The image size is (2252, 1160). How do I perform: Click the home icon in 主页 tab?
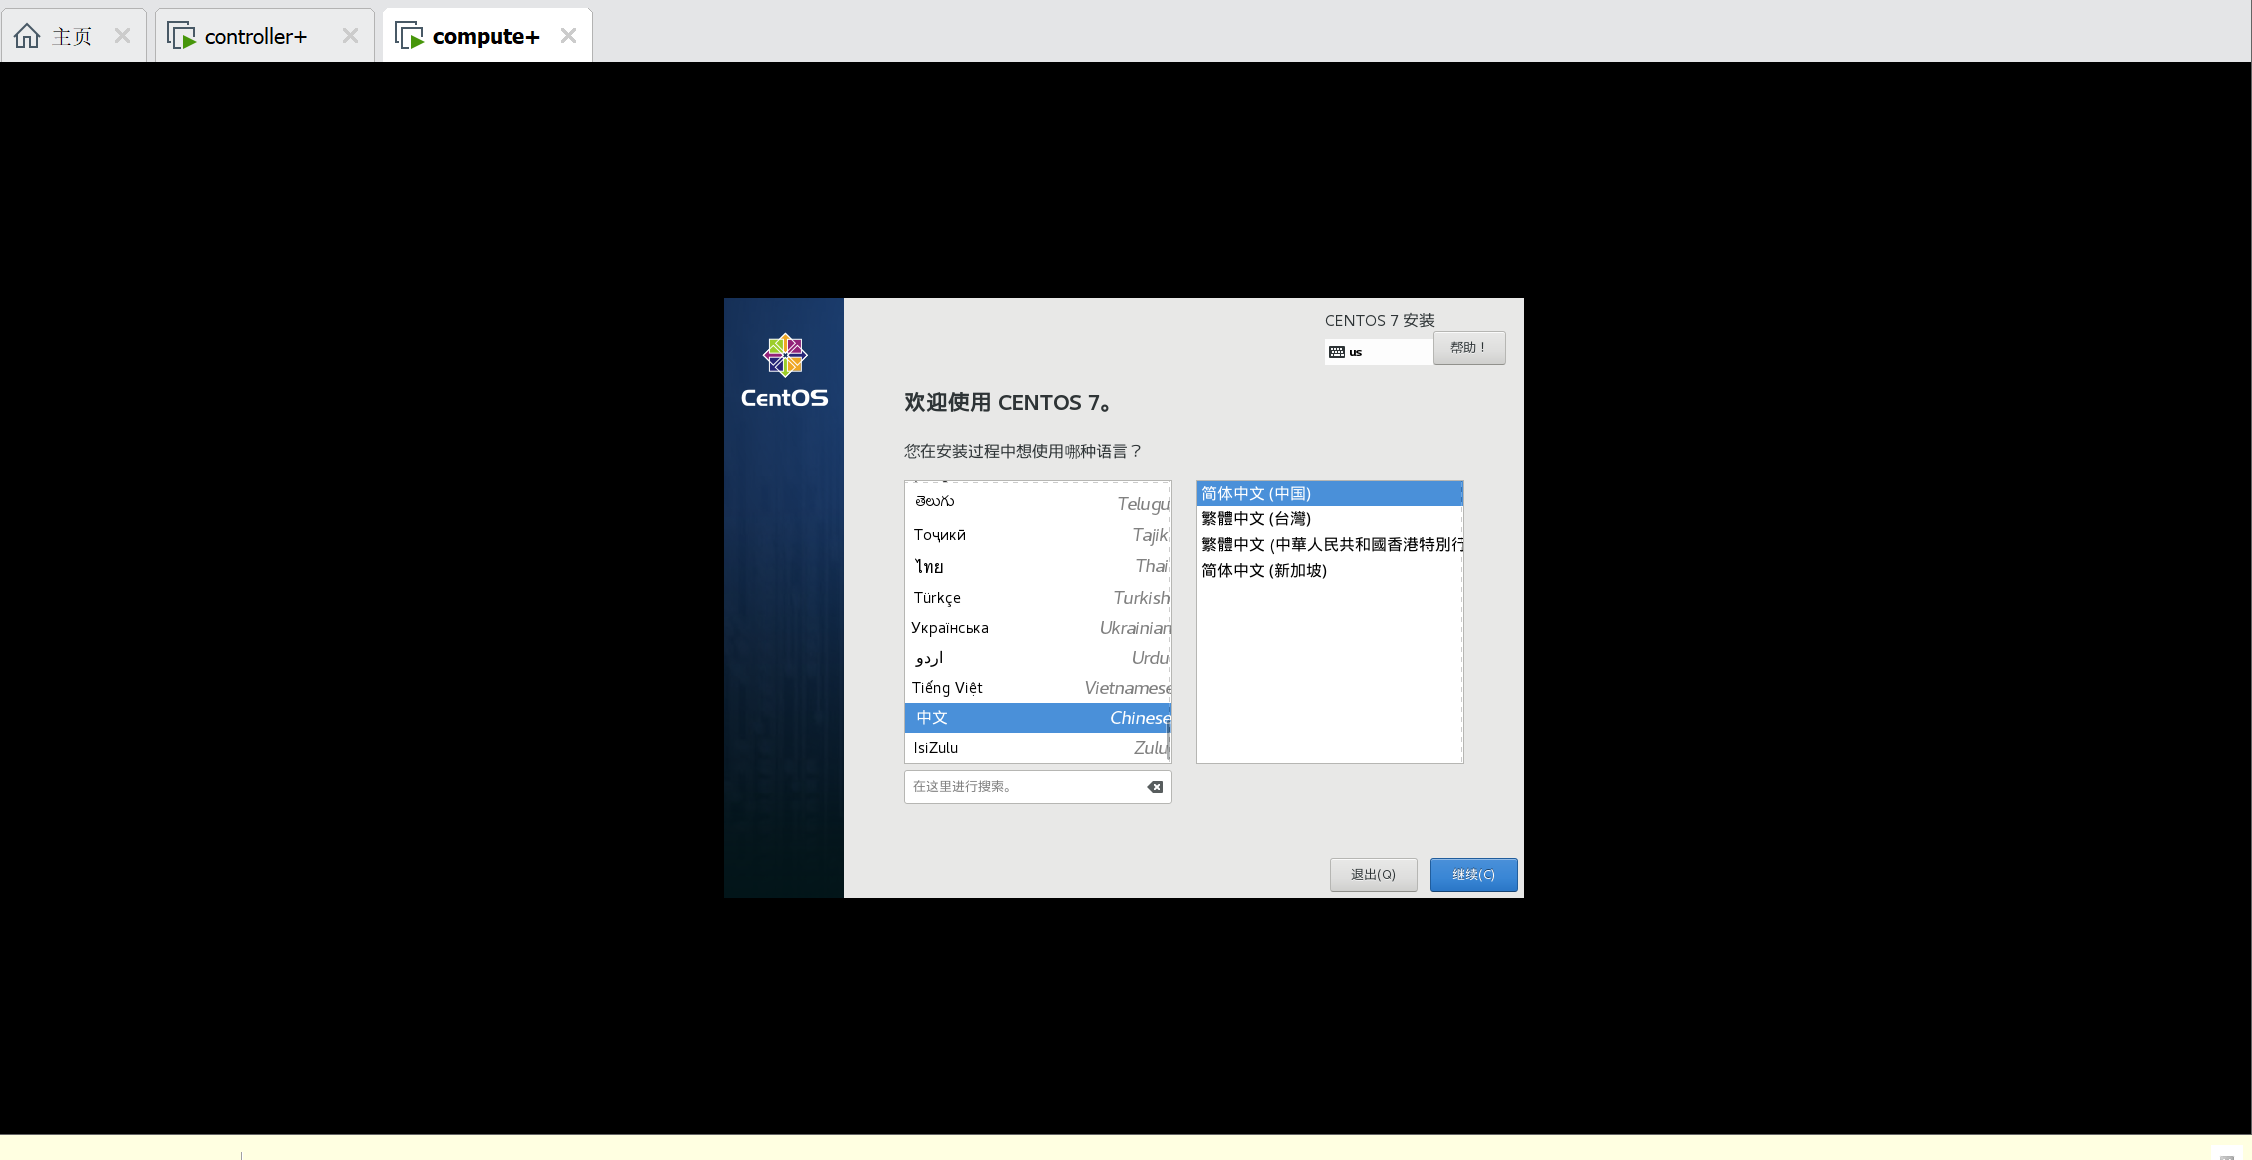(27, 36)
